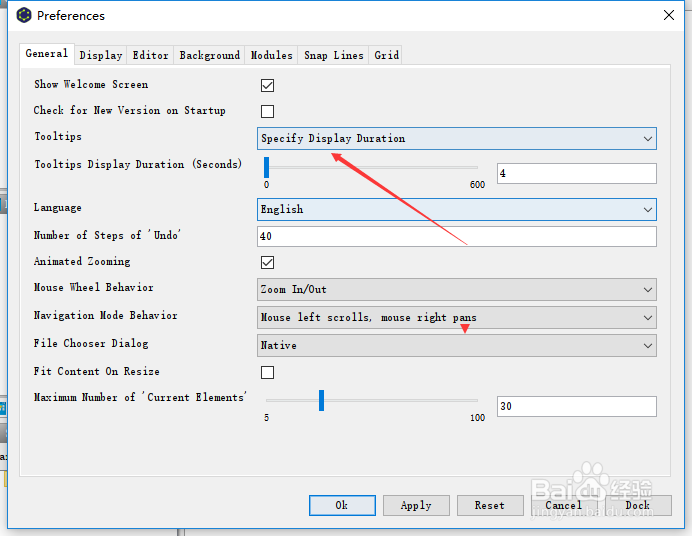Image resolution: width=692 pixels, height=536 pixels.
Task: Enable Check for New Version on Startup
Action: (267, 111)
